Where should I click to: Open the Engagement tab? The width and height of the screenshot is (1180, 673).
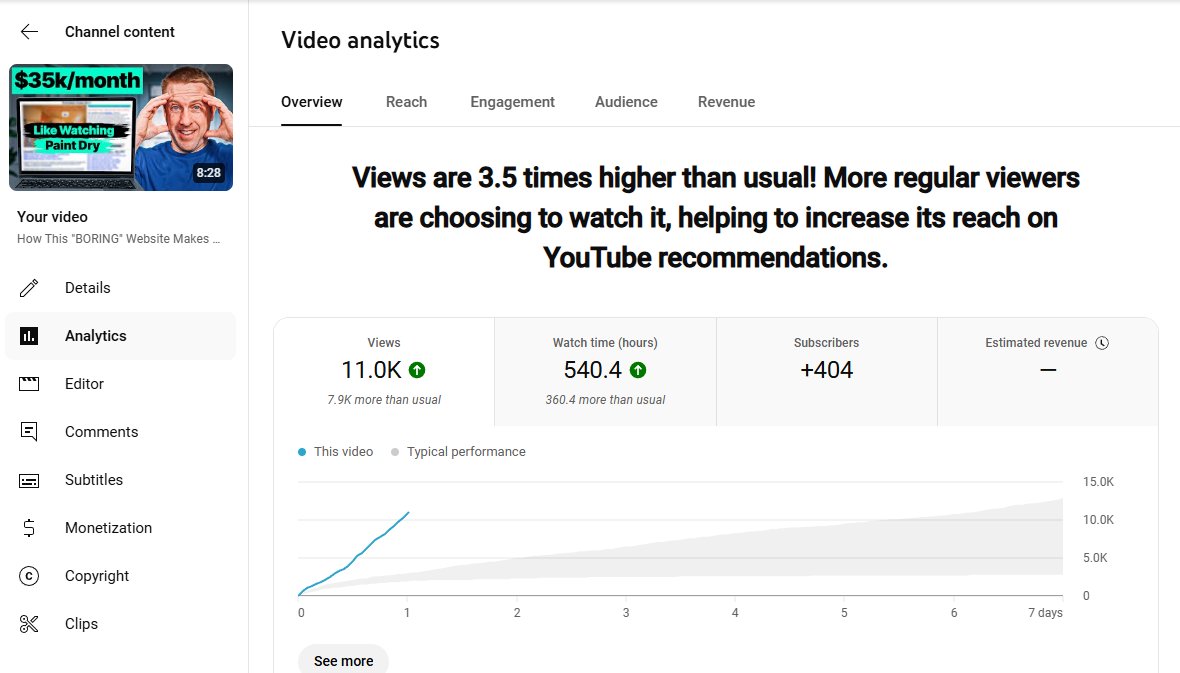coord(512,102)
